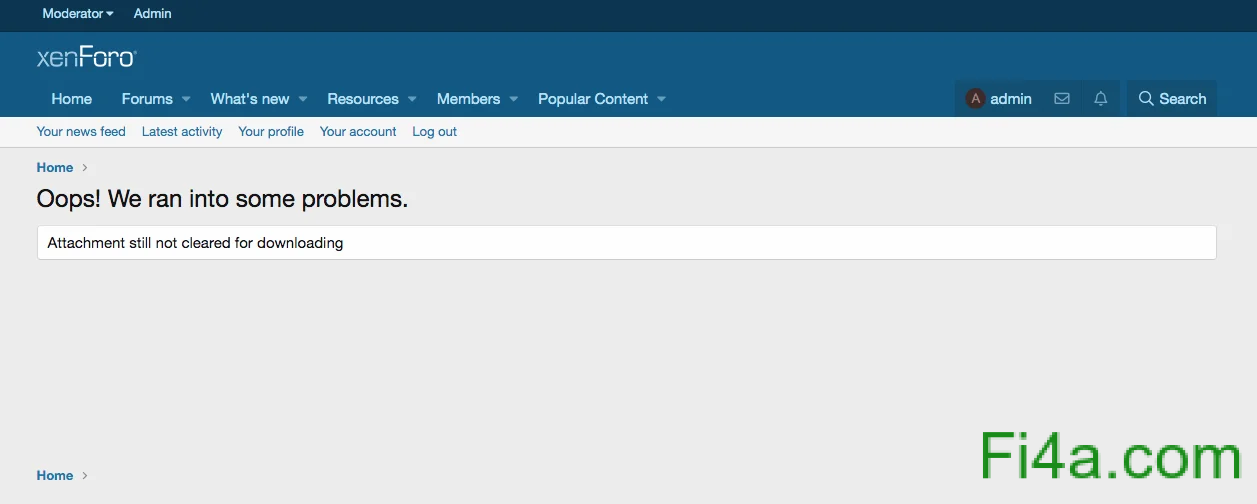This screenshot has width=1257, height=504.
Task: Expand the Members dropdown arrow
Action: pyautogui.click(x=514, y=99)
